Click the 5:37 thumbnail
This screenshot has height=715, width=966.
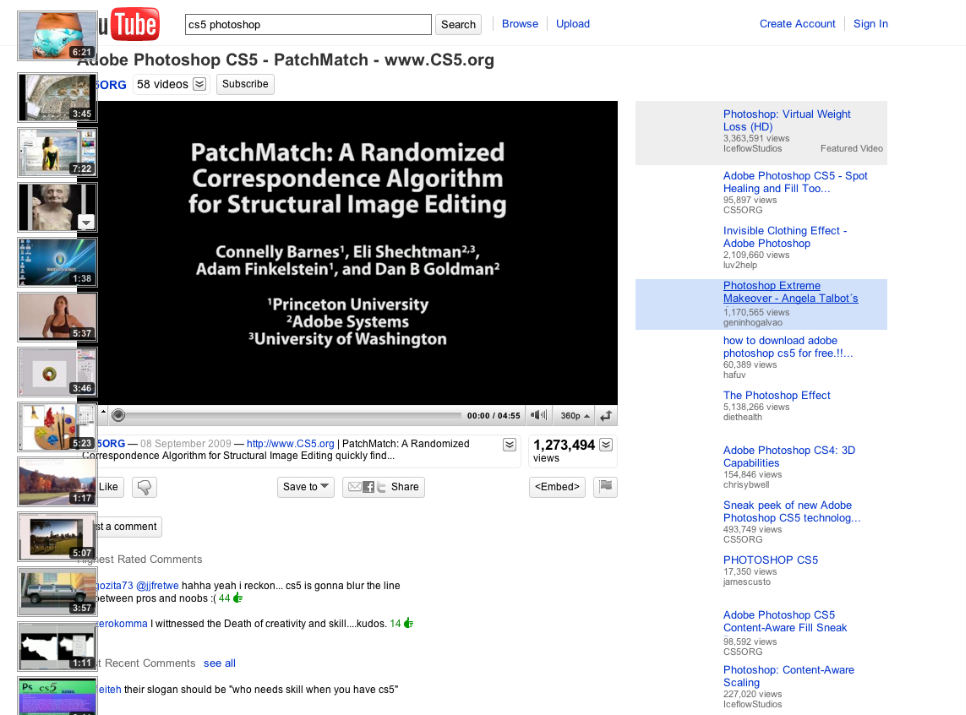[57, 317]
